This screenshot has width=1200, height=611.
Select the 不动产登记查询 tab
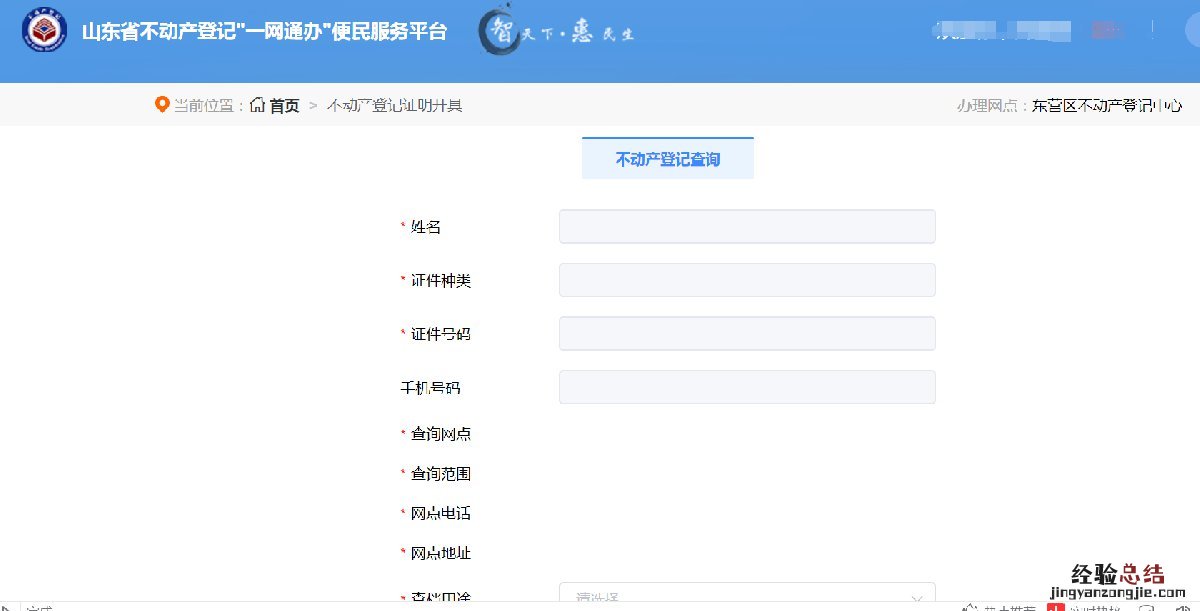[x=667, y=159]
